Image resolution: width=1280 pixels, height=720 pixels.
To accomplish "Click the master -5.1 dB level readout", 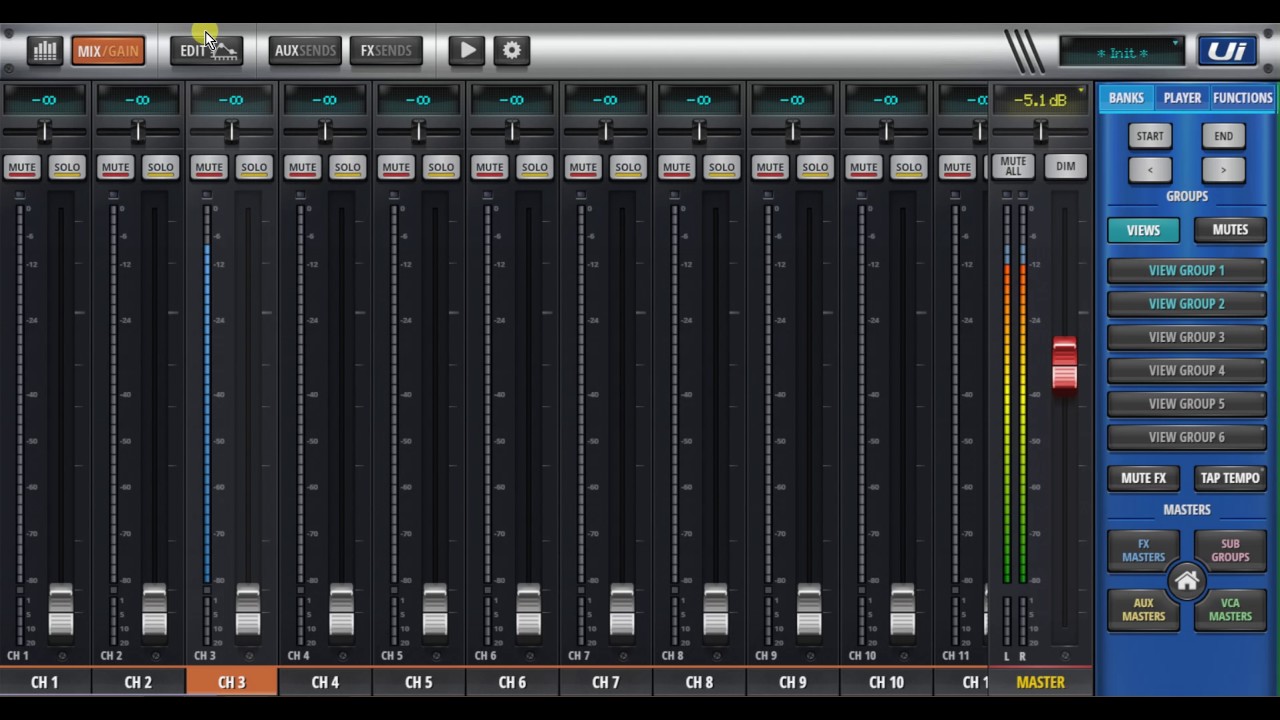I will point(1040,101).
